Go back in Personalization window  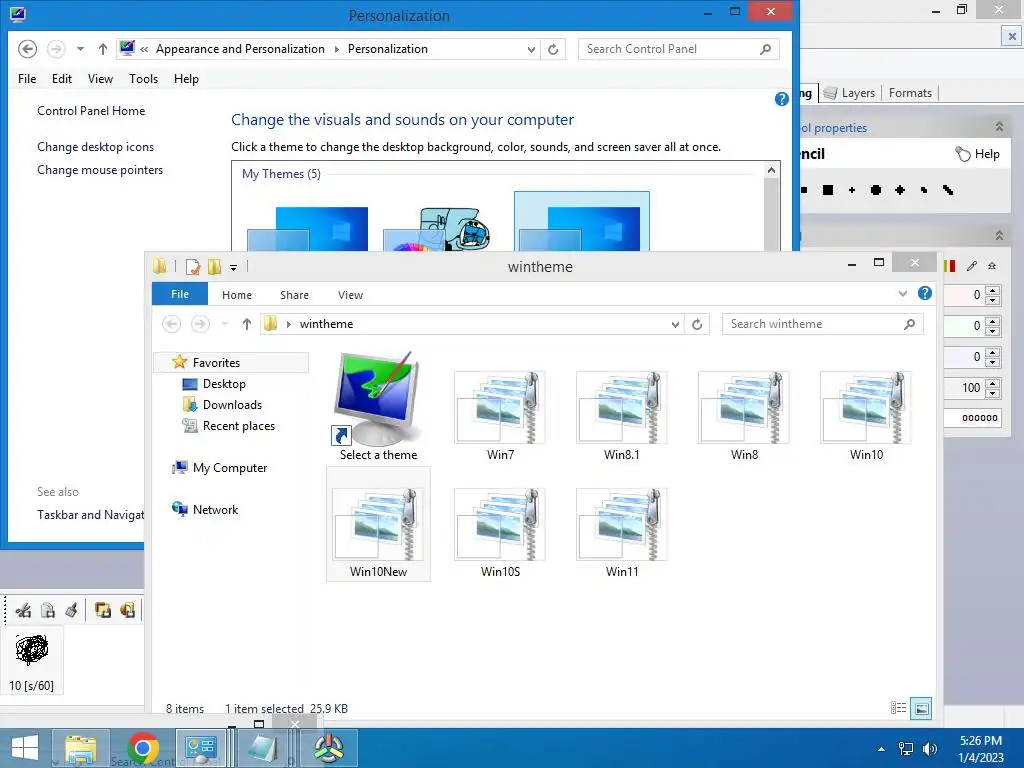27,49
